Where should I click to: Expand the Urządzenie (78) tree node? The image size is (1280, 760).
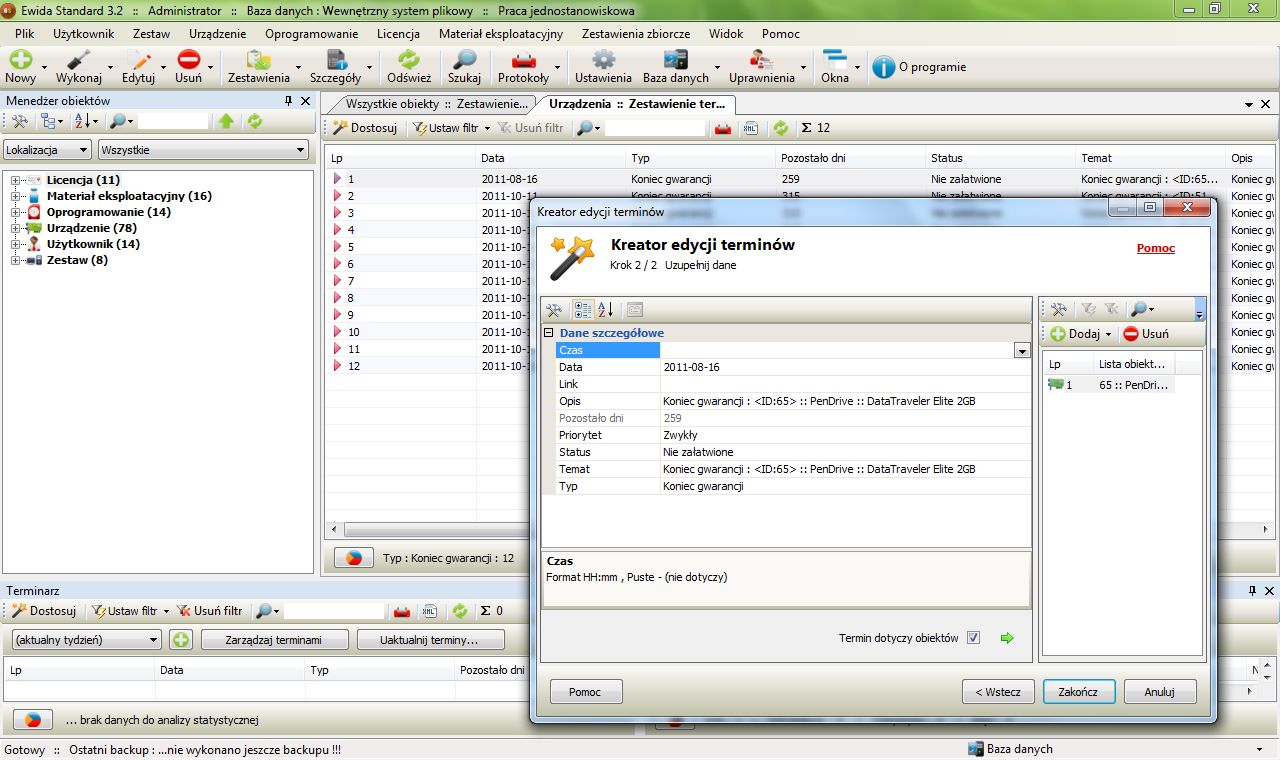(16, 228)
